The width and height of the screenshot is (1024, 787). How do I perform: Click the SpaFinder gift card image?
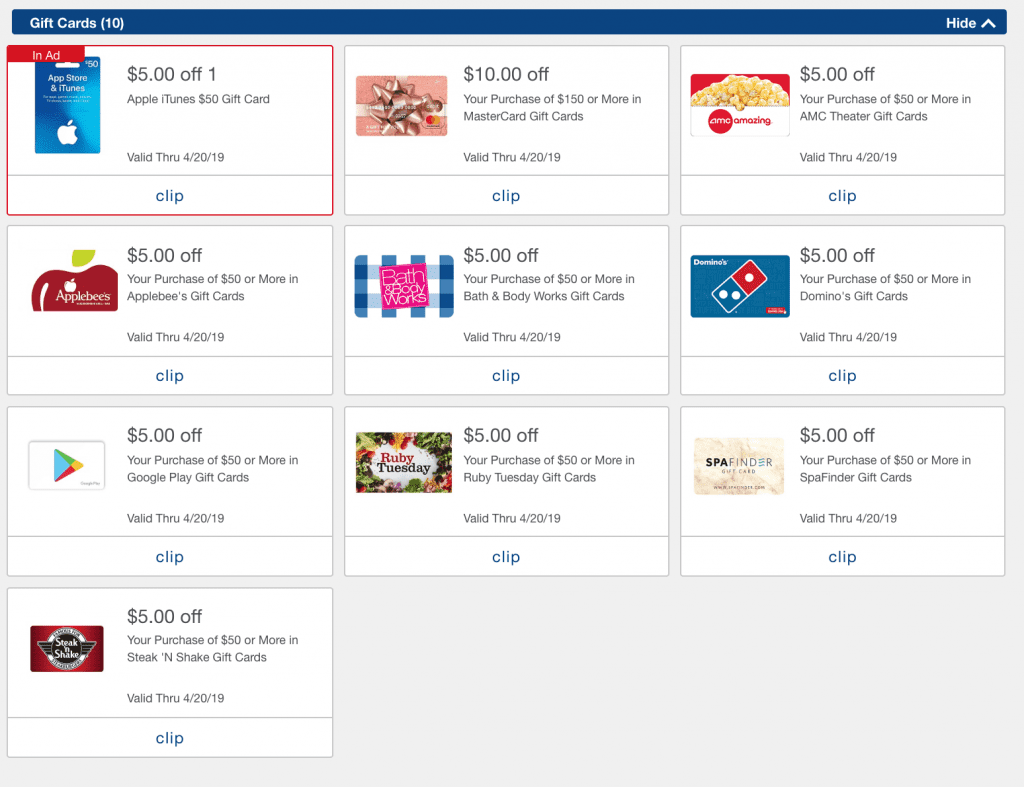click(x=739, y=466)
